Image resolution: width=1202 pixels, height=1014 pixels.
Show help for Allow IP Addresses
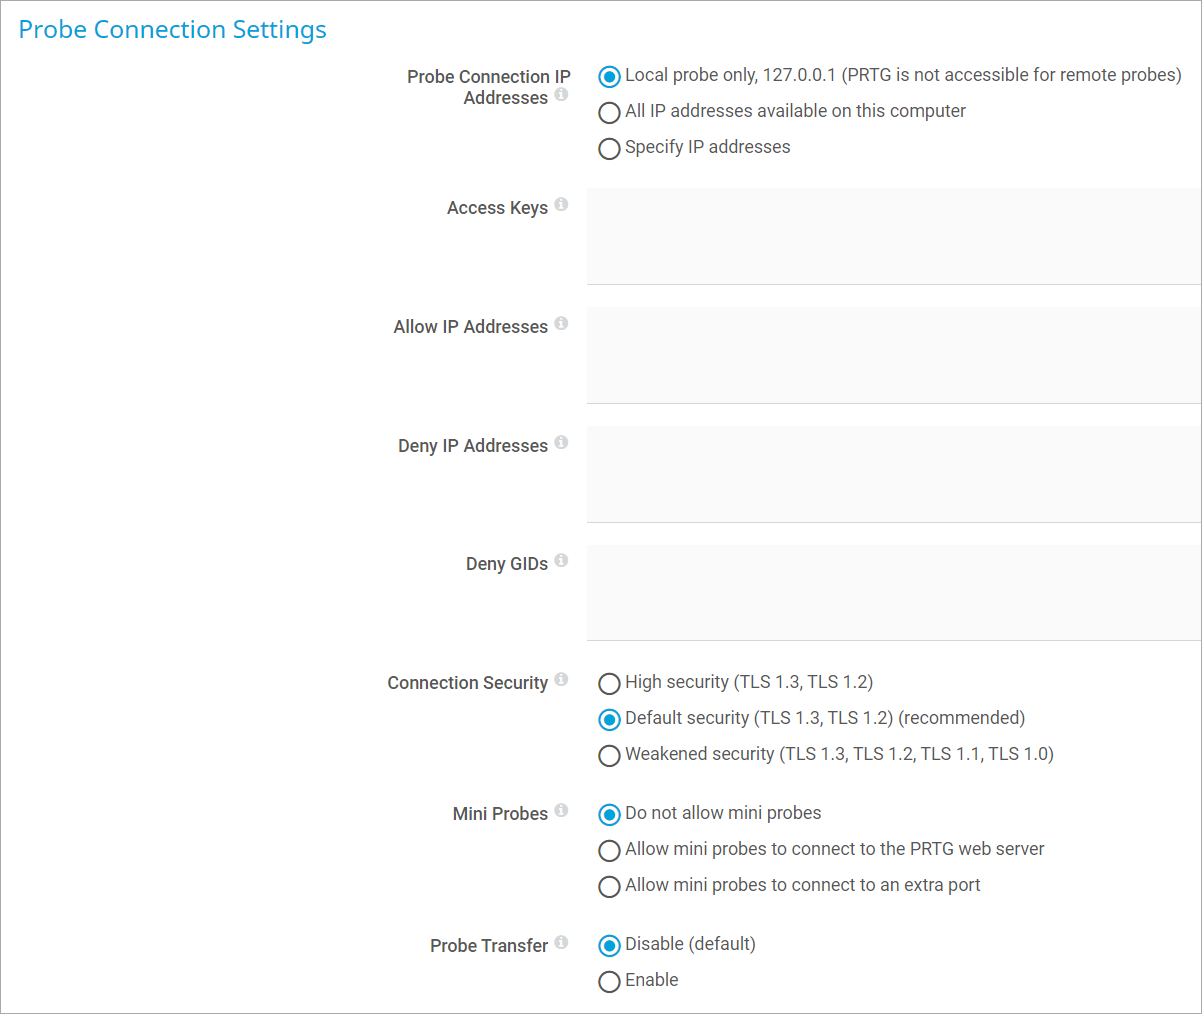tap(561, 323)
